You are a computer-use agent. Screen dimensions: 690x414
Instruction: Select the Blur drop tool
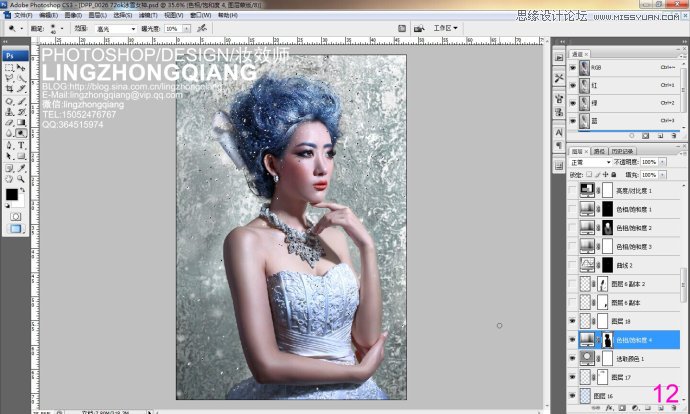point(9,133)
